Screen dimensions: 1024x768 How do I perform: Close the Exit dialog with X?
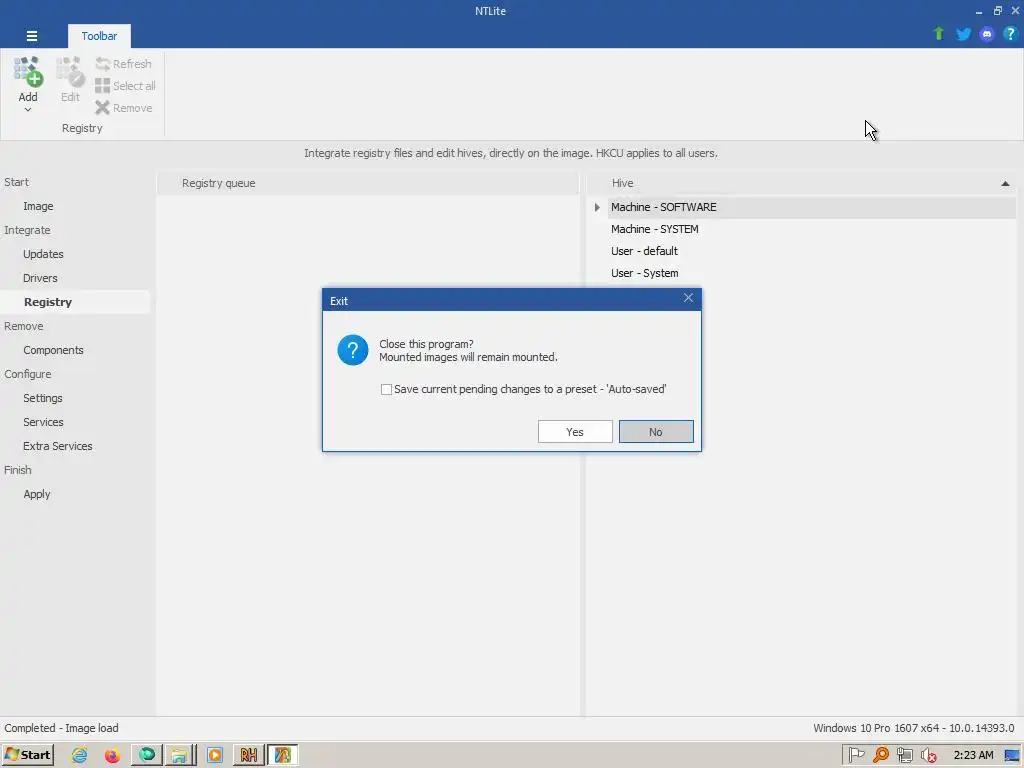tap(688, 298)
